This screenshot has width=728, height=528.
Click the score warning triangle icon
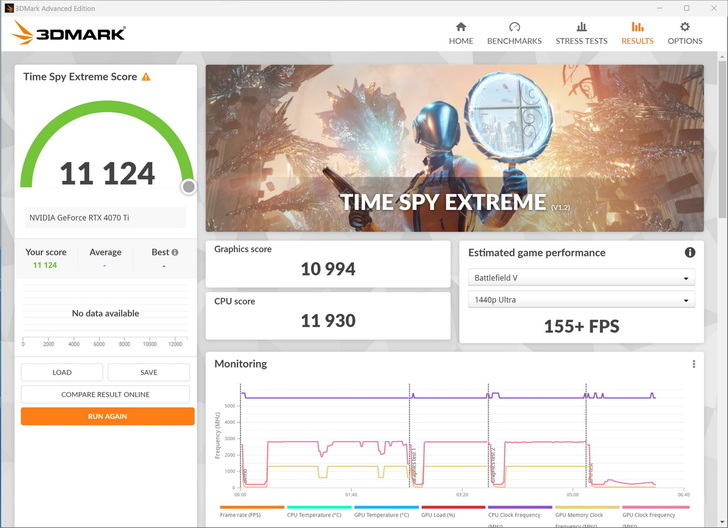[146, 77]
